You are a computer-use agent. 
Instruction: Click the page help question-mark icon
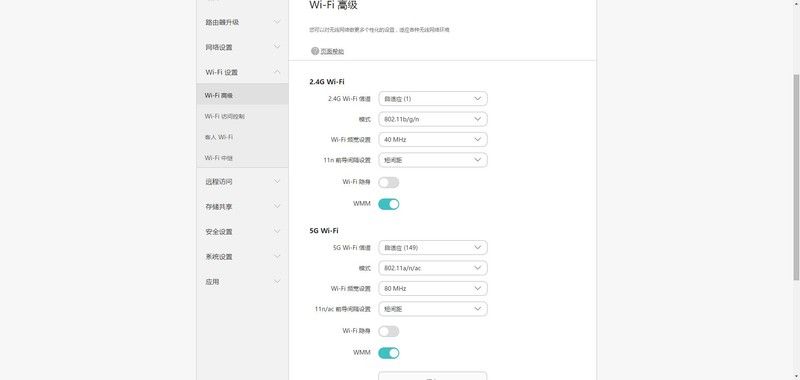[x=315, y=51]
